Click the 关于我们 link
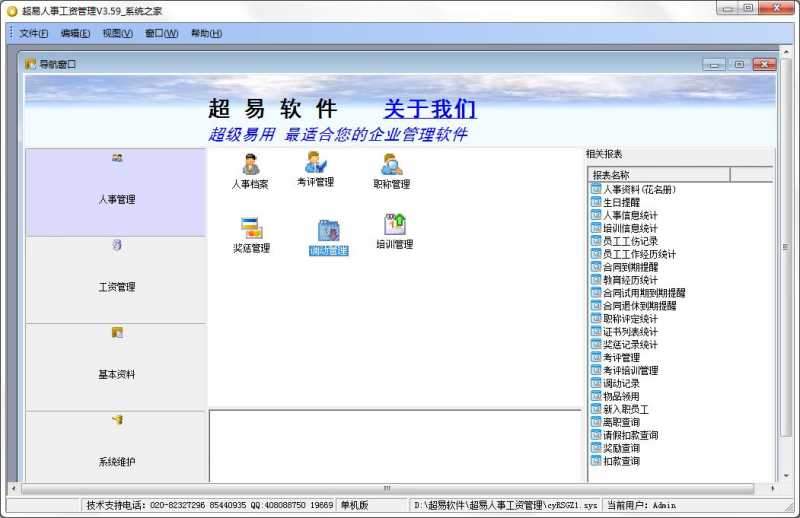Viewport: 800px width, 518px height. [430, 109]
